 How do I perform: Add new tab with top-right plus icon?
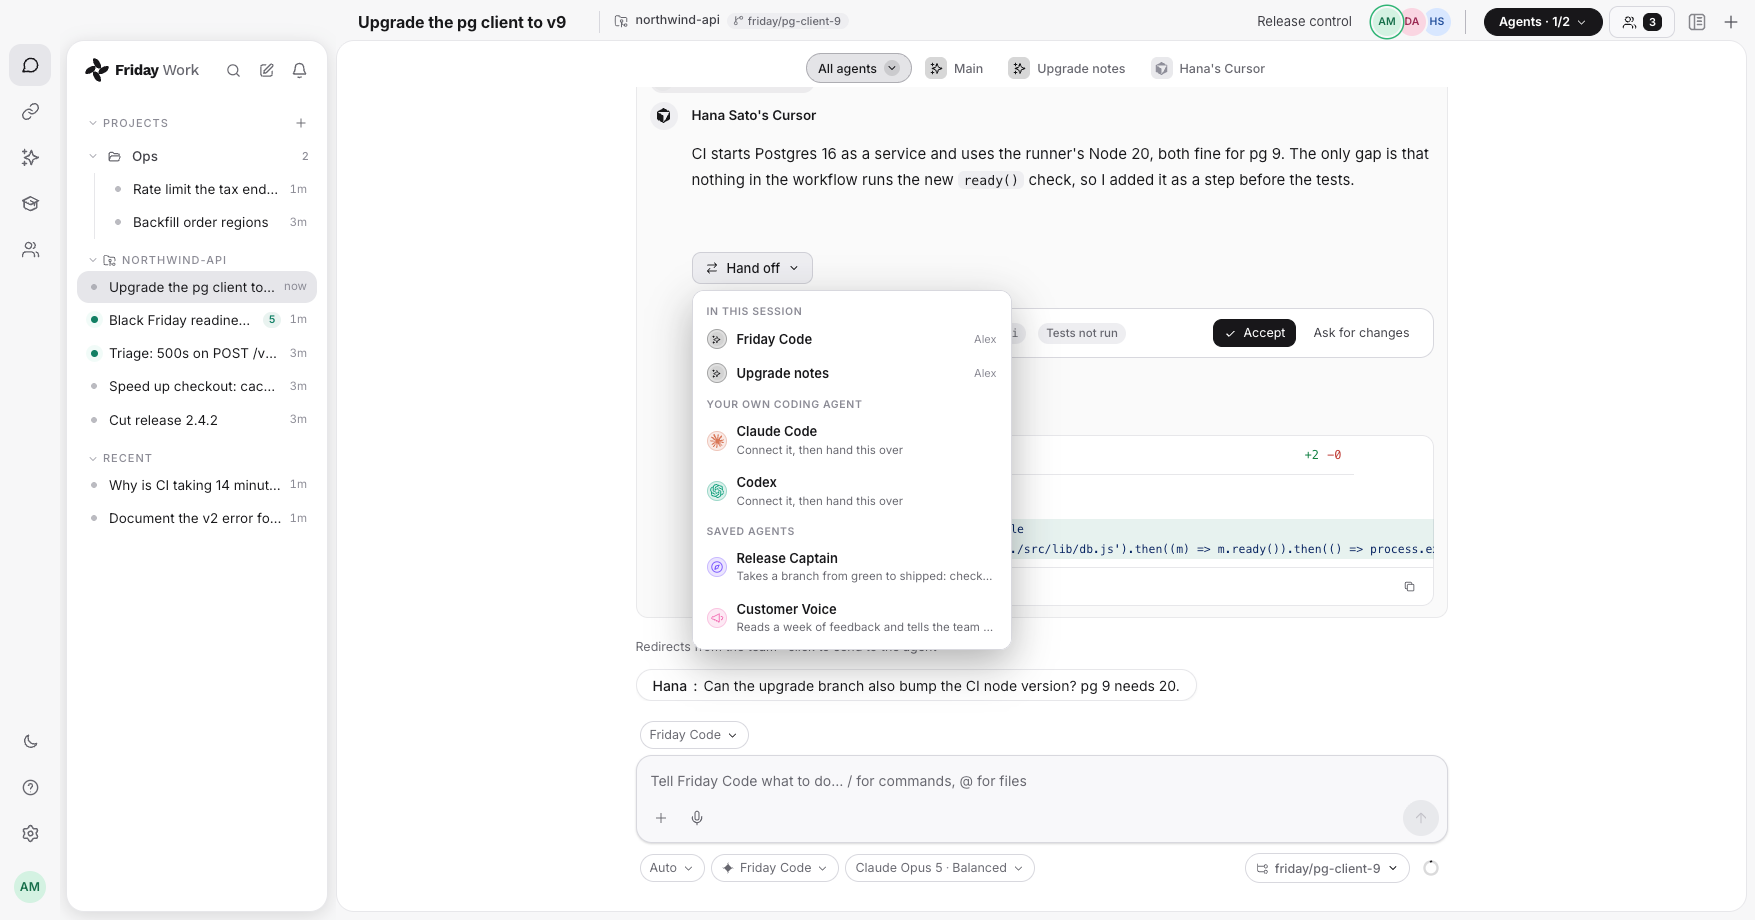[1731, 22]
